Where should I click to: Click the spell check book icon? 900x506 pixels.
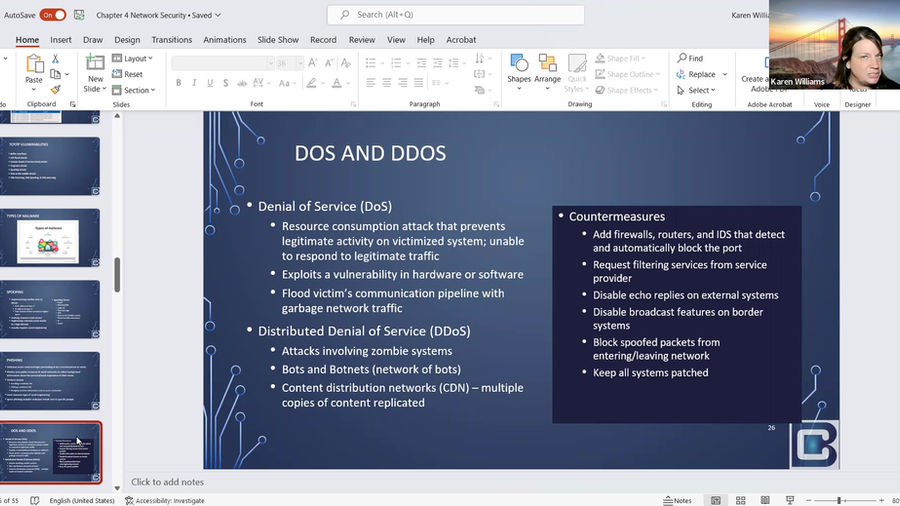point(34,500)
